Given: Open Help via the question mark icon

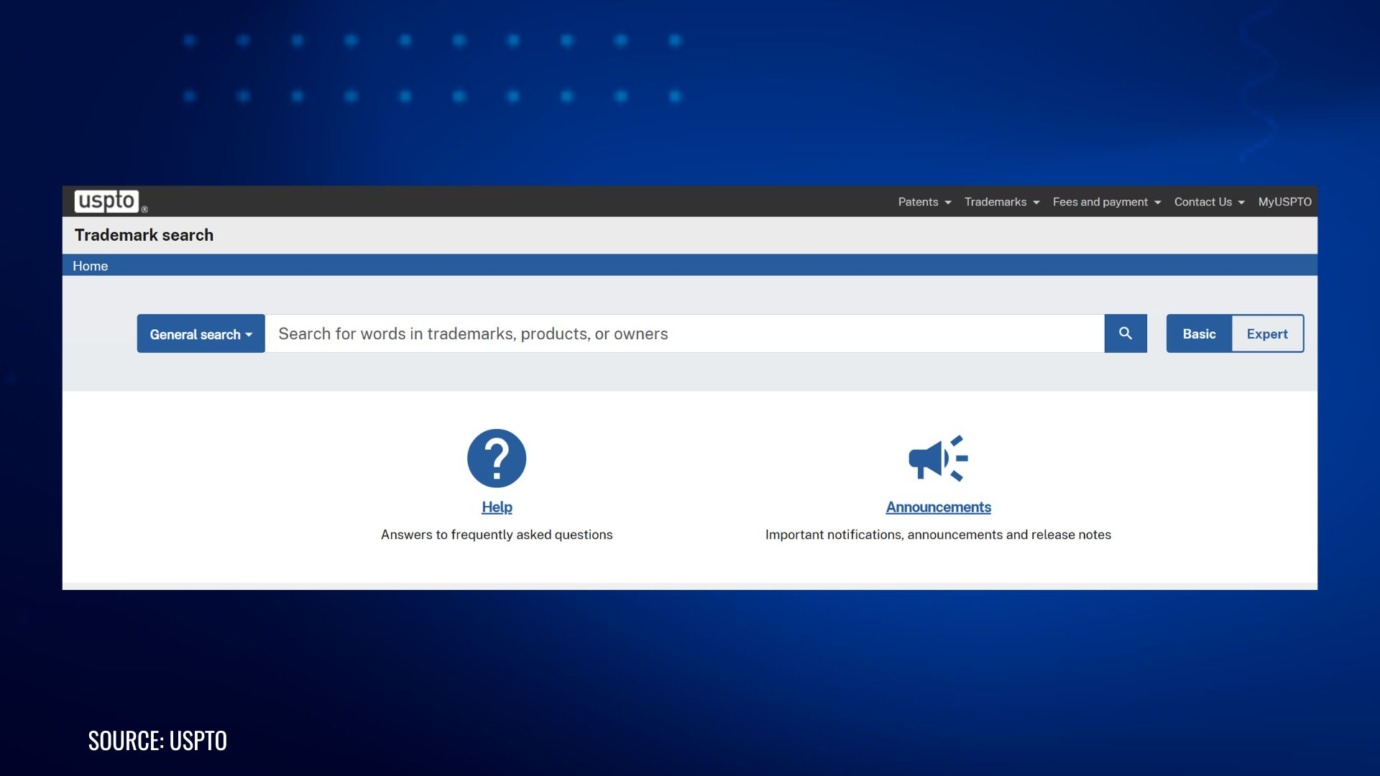Looking at the screenshot, I should tap(497, 457).
